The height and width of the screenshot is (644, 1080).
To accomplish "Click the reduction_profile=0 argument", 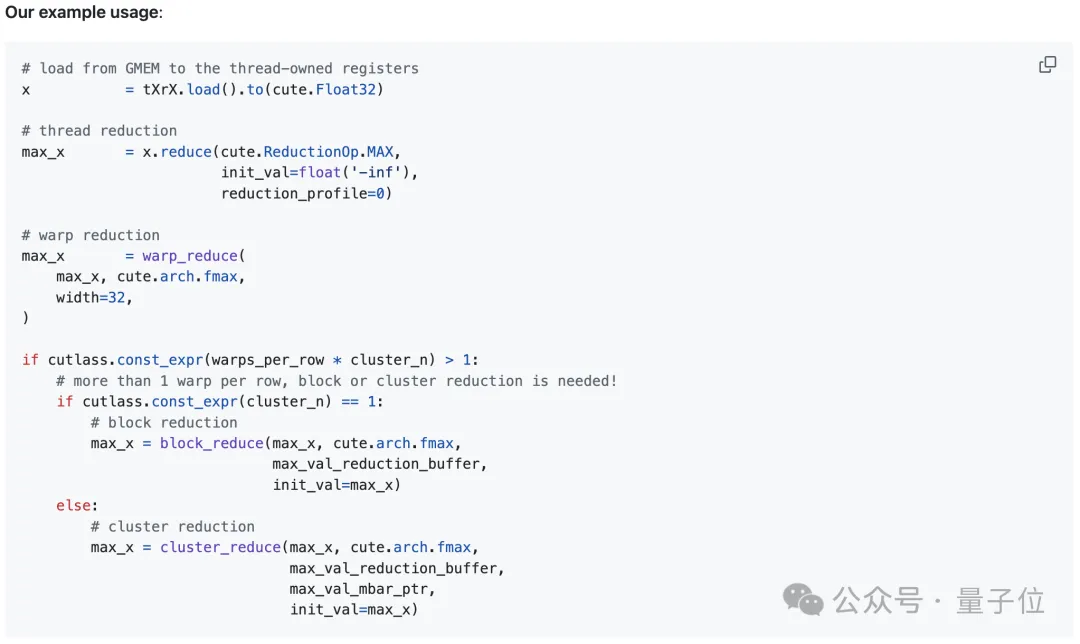I will tap(306, 193).
